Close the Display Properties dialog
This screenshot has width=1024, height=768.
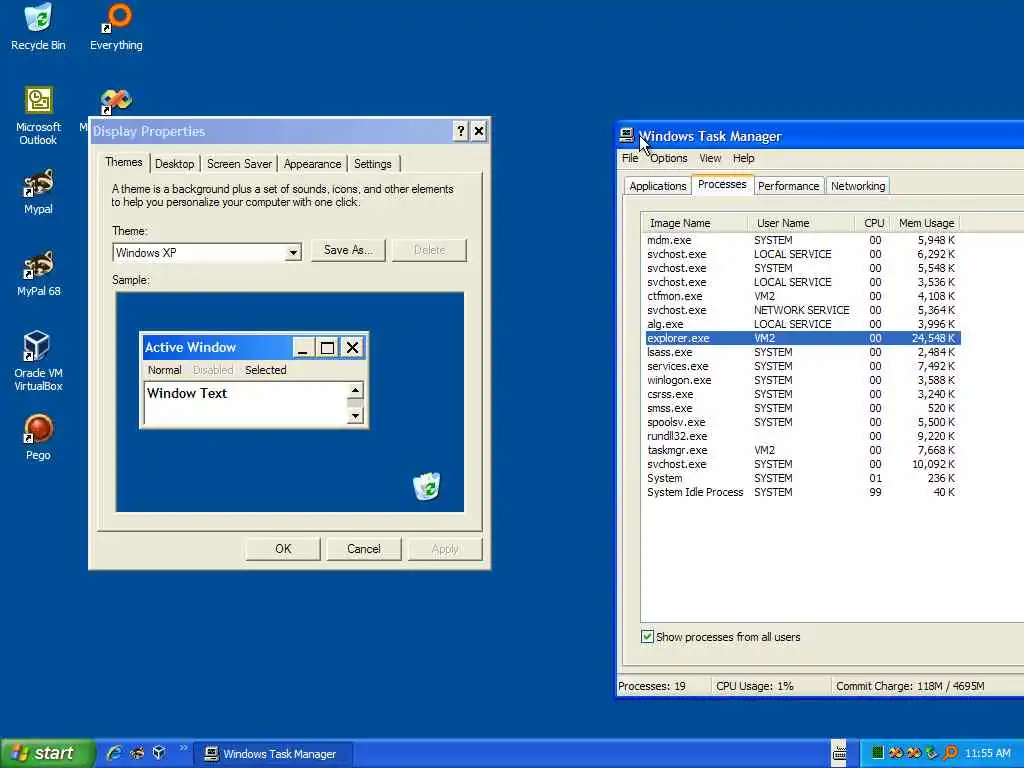479,131
